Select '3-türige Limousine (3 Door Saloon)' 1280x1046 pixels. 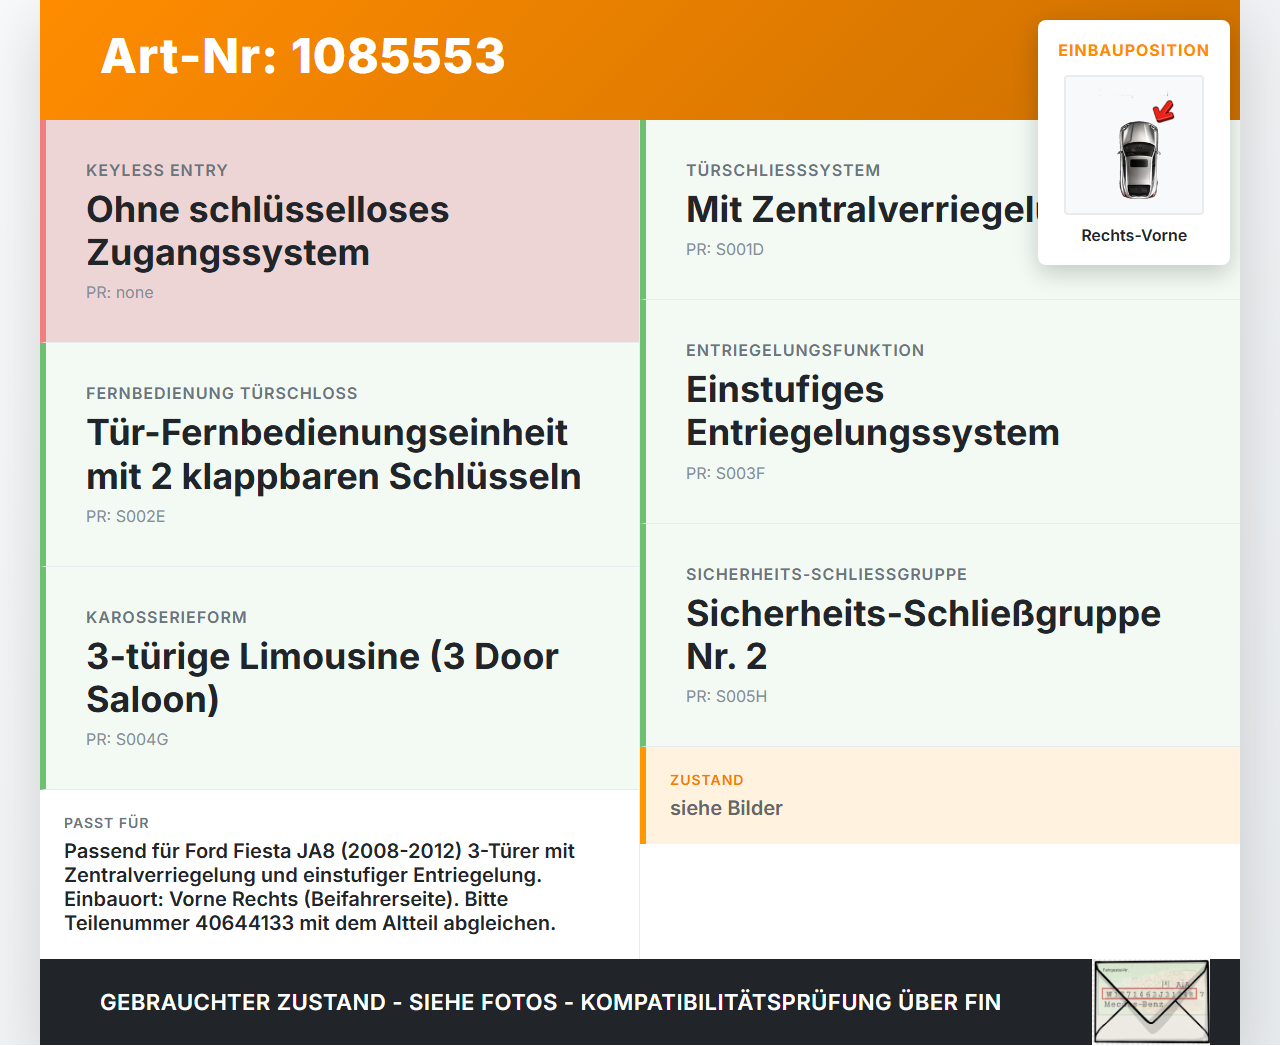click(322, 678)
